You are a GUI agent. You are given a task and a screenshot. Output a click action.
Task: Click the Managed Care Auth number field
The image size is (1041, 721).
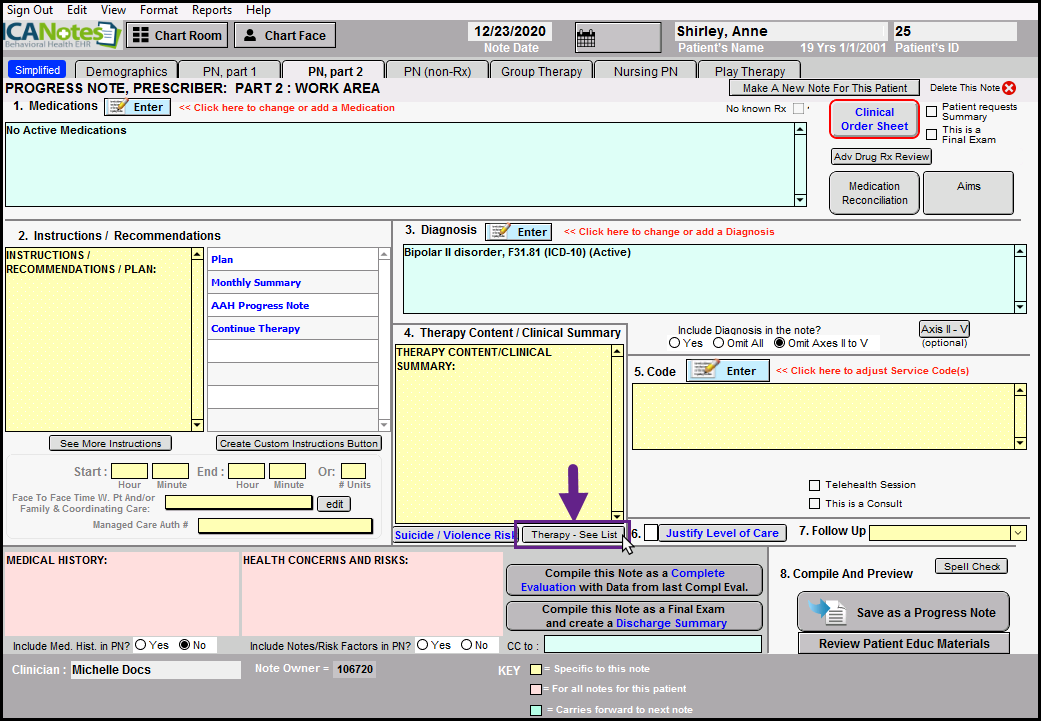285,525
